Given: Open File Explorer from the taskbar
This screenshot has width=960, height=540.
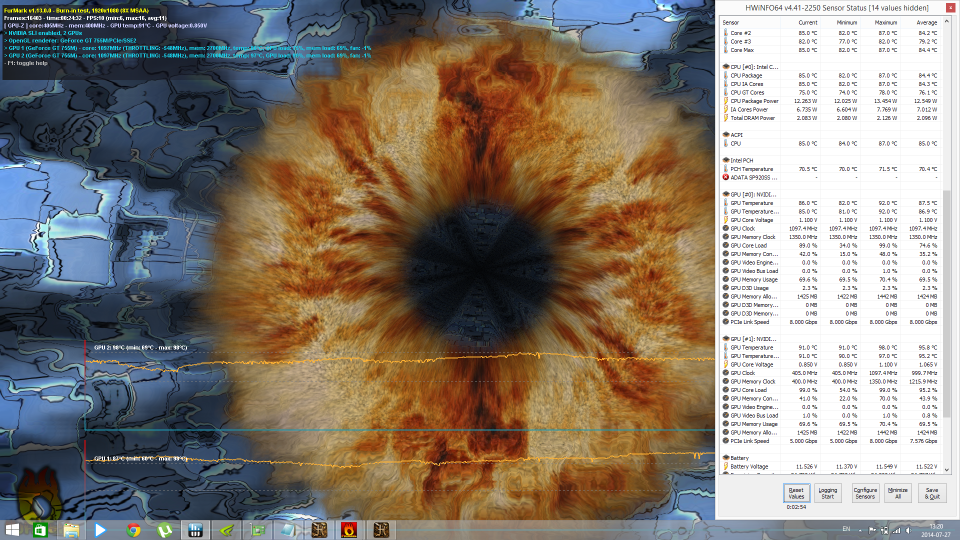Looking at the screenshot, I should pos(71,530).
